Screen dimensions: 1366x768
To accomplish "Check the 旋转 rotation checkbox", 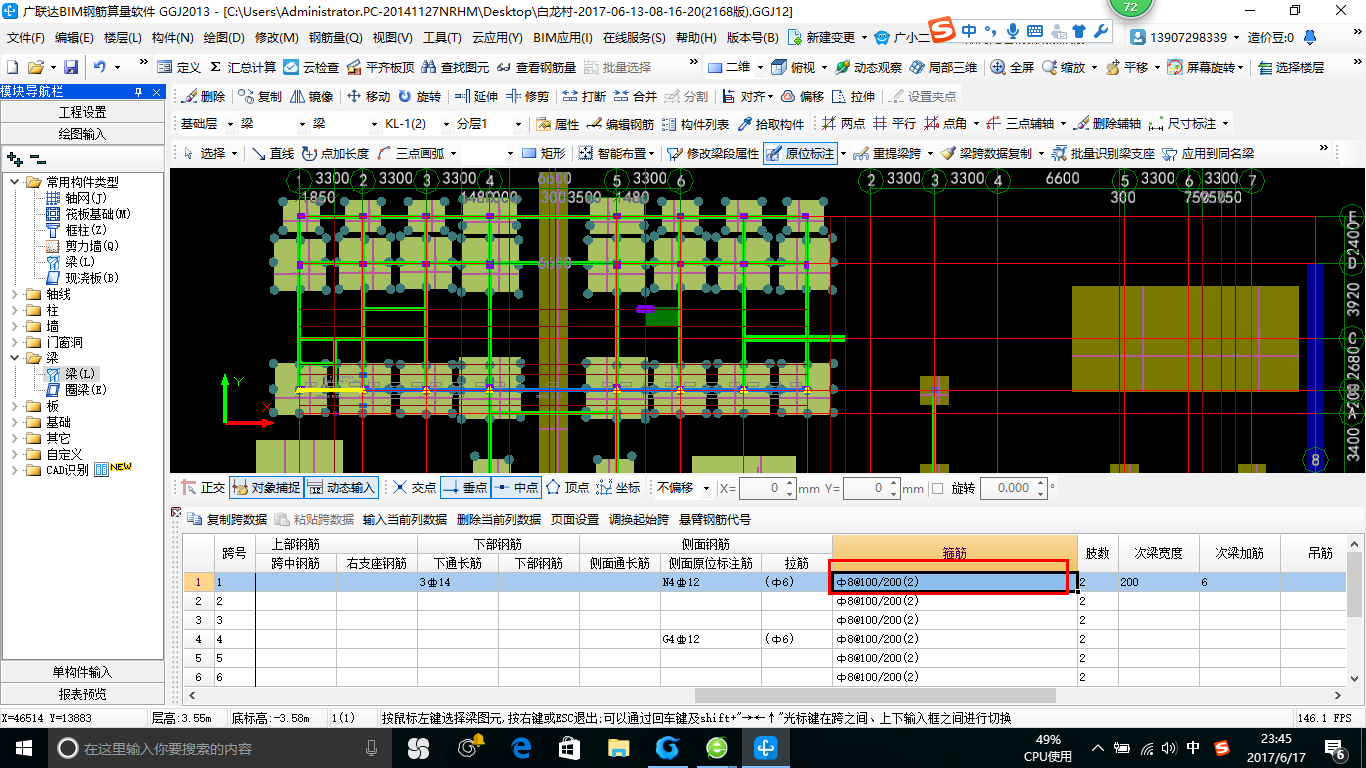I will pos(937,488).
